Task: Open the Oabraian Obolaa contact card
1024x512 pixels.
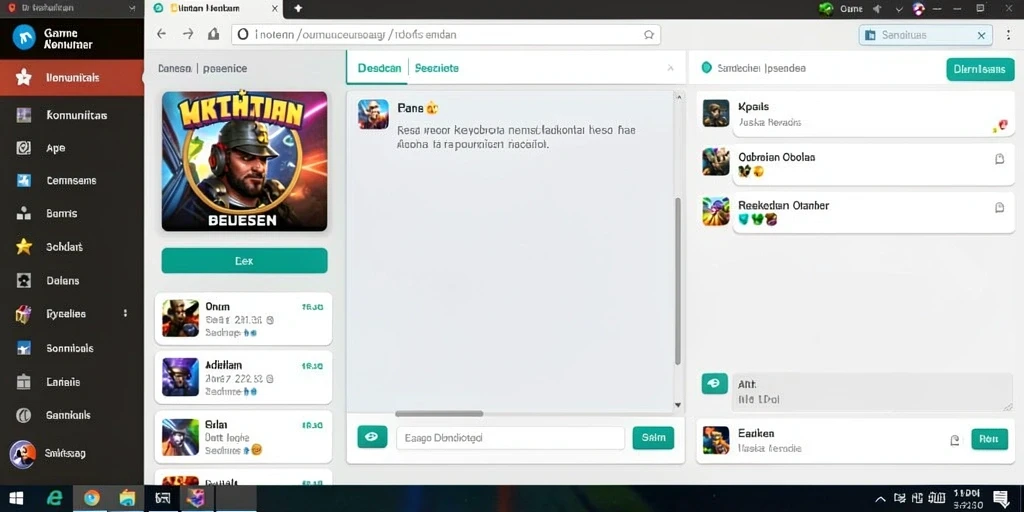Action: 873,165
